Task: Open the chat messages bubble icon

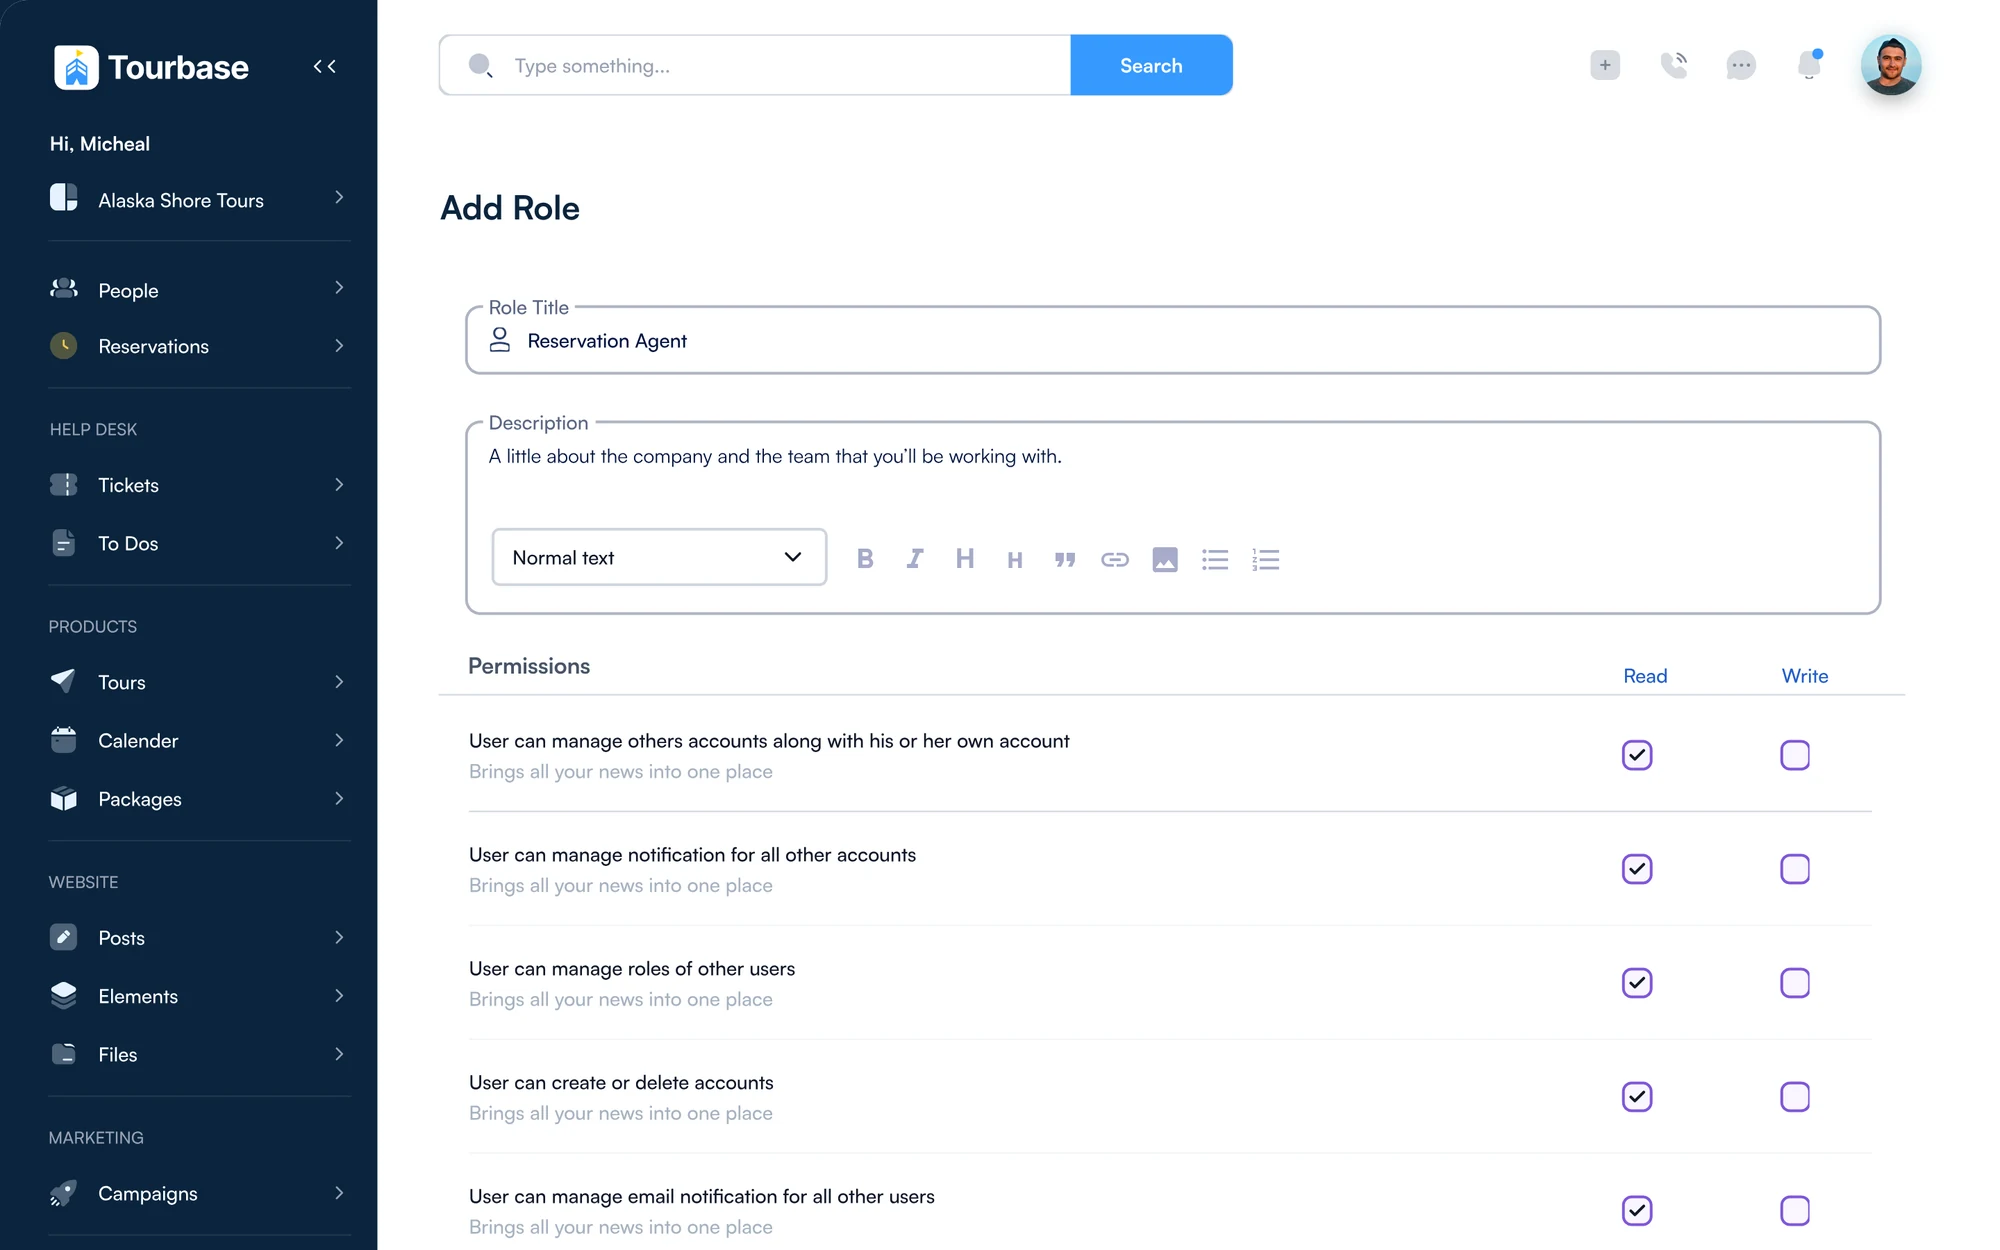Action: pyautogui.click(x=1741, y=66)
